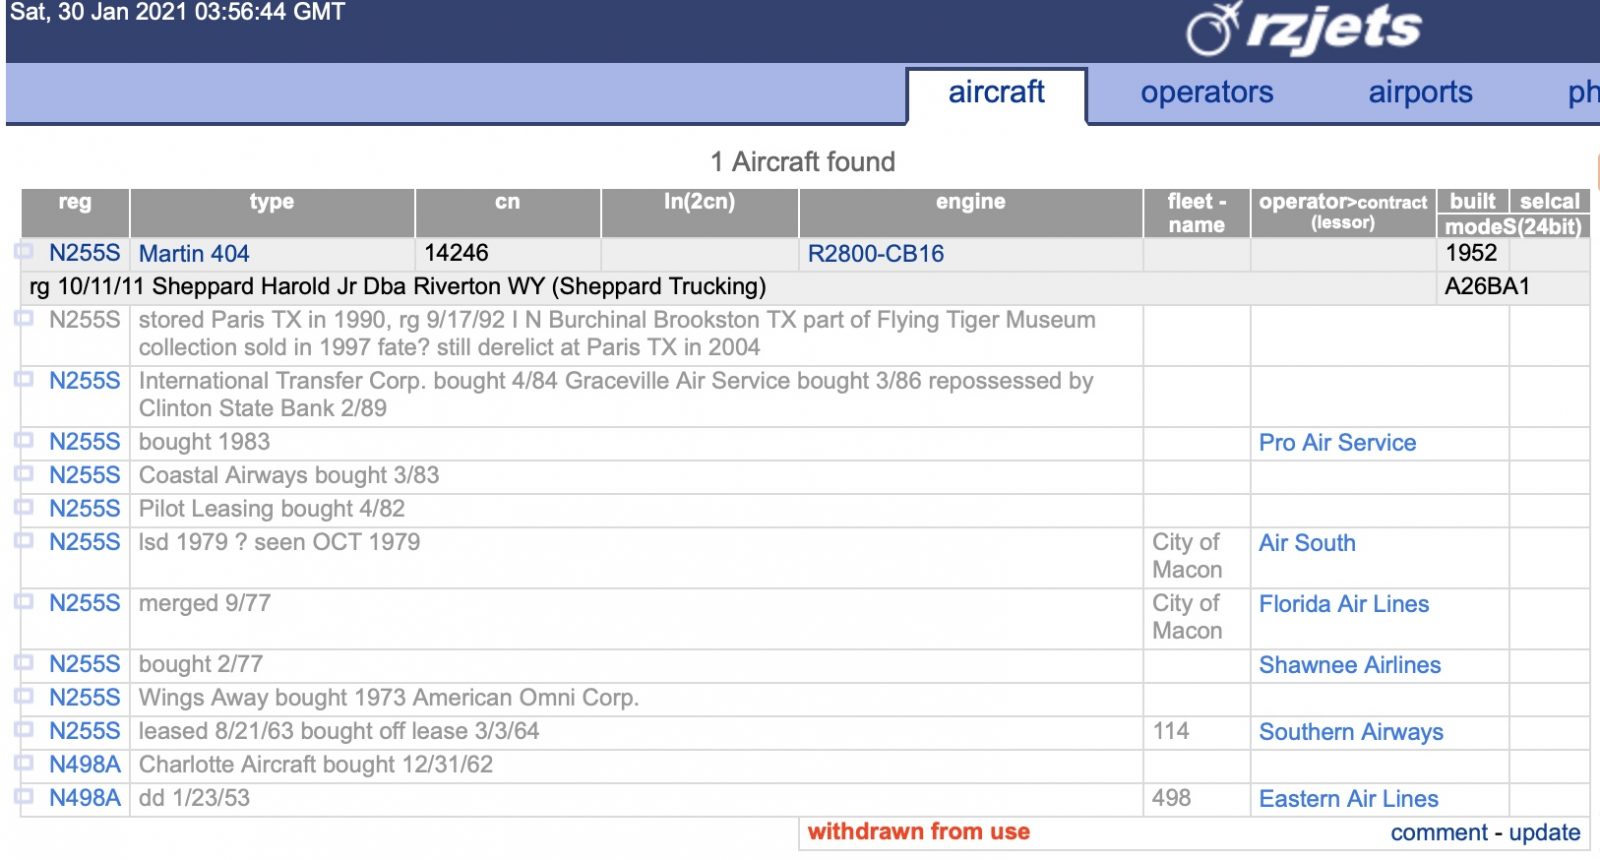Open the operators tab
Viewport: 1600px width, 860px height.
coord(1207,93)
